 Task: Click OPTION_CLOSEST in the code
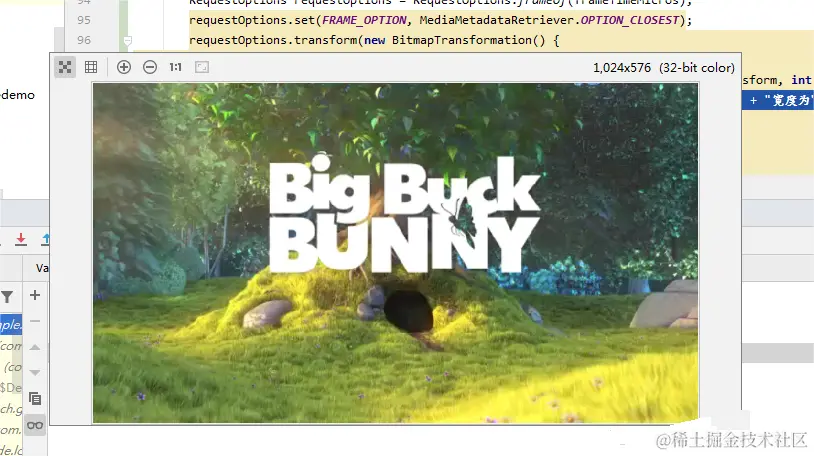(629, 20)
